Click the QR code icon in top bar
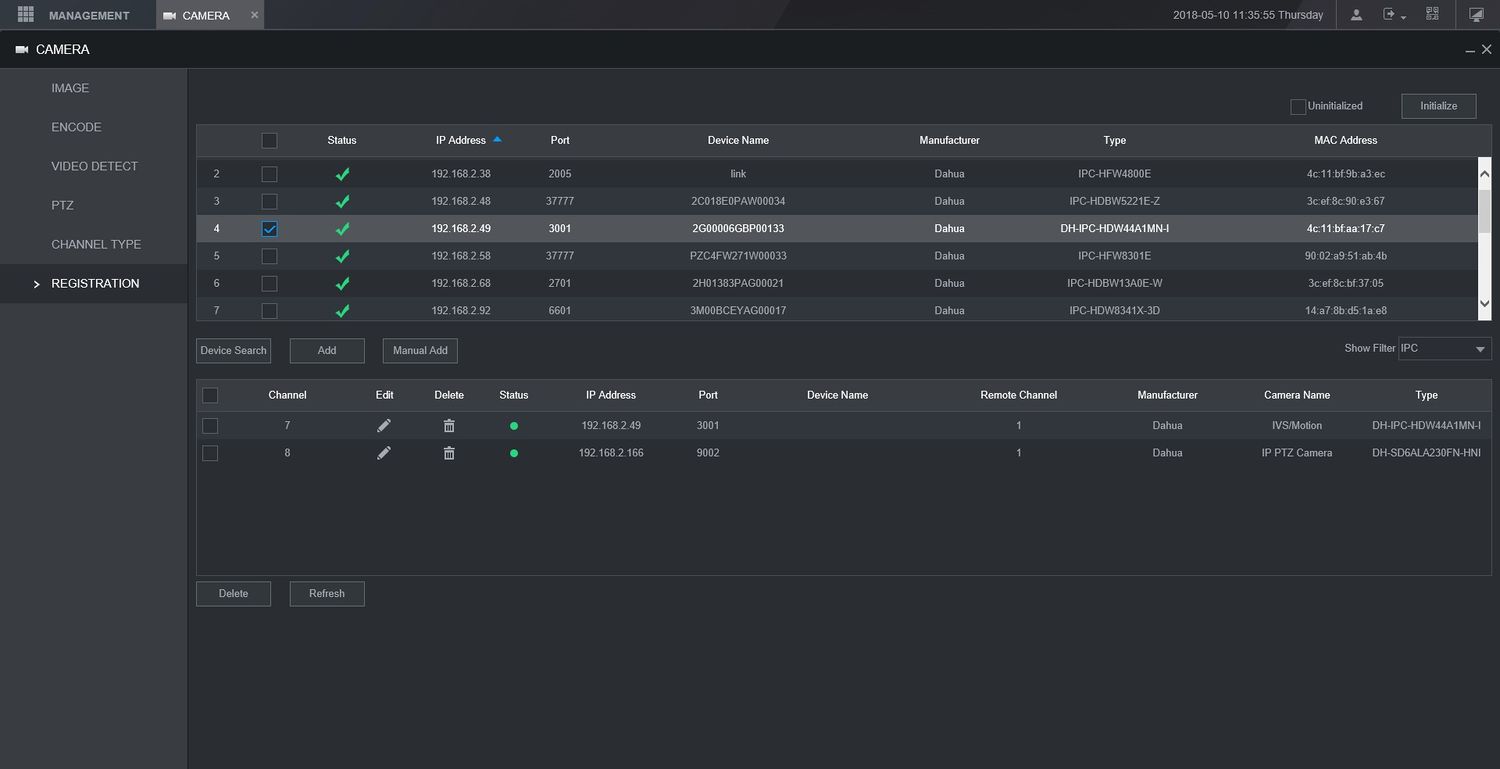 [x=1432, y=15]
